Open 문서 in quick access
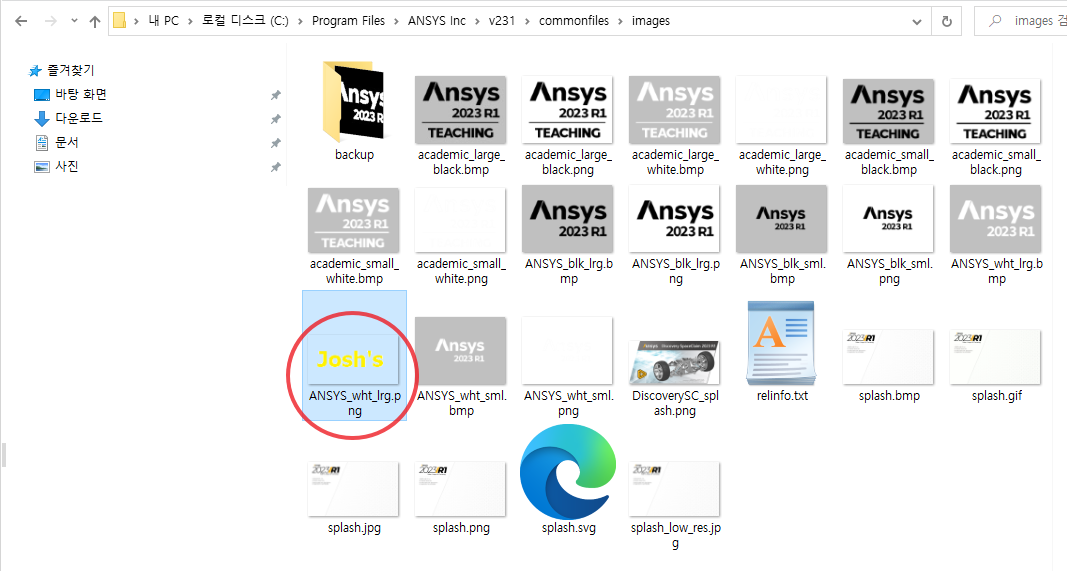This screenshot has height=571, width=1067. 67,142
